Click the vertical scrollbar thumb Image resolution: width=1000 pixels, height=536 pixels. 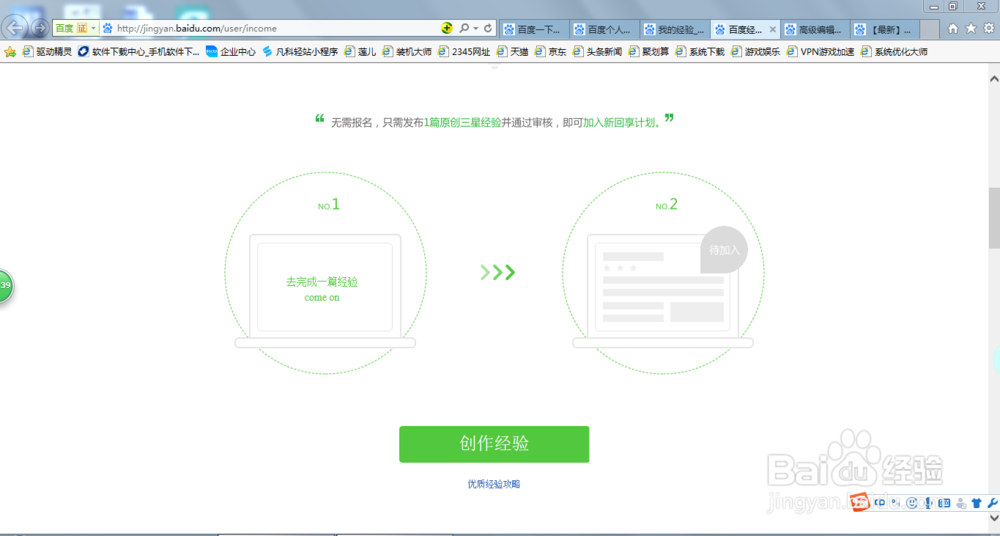click(994, 218)
